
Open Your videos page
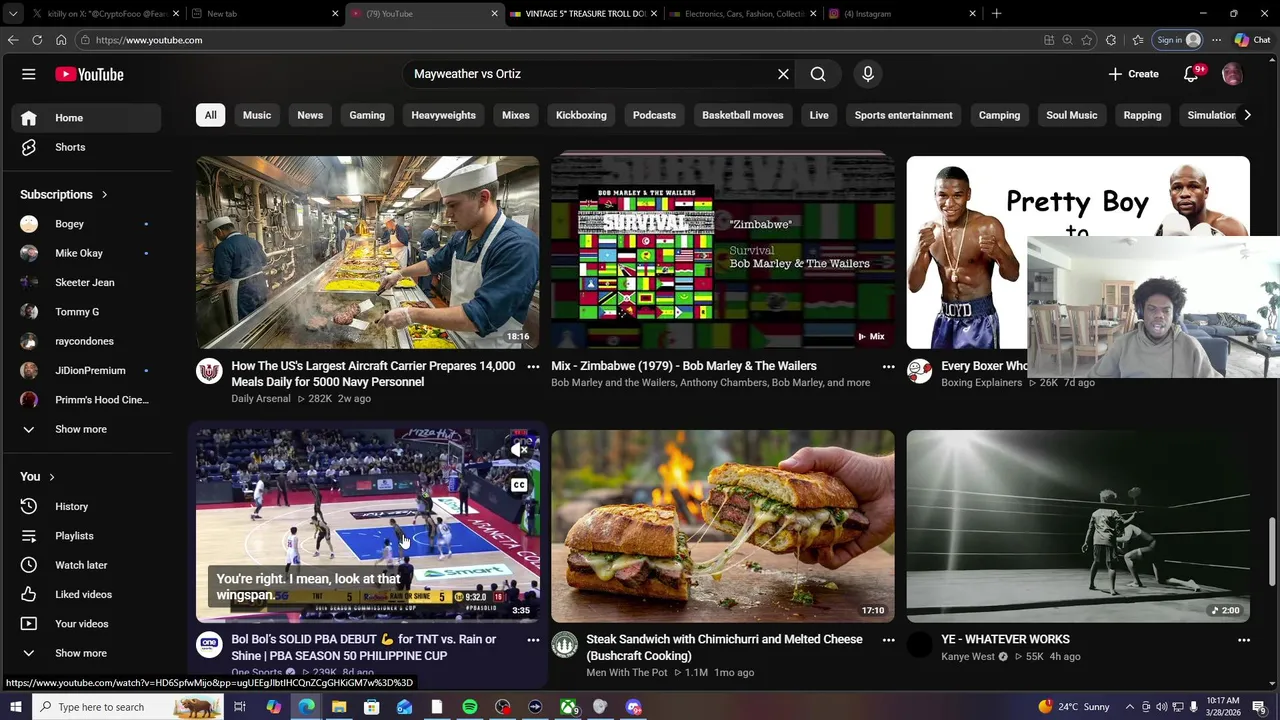pos(86,624)
